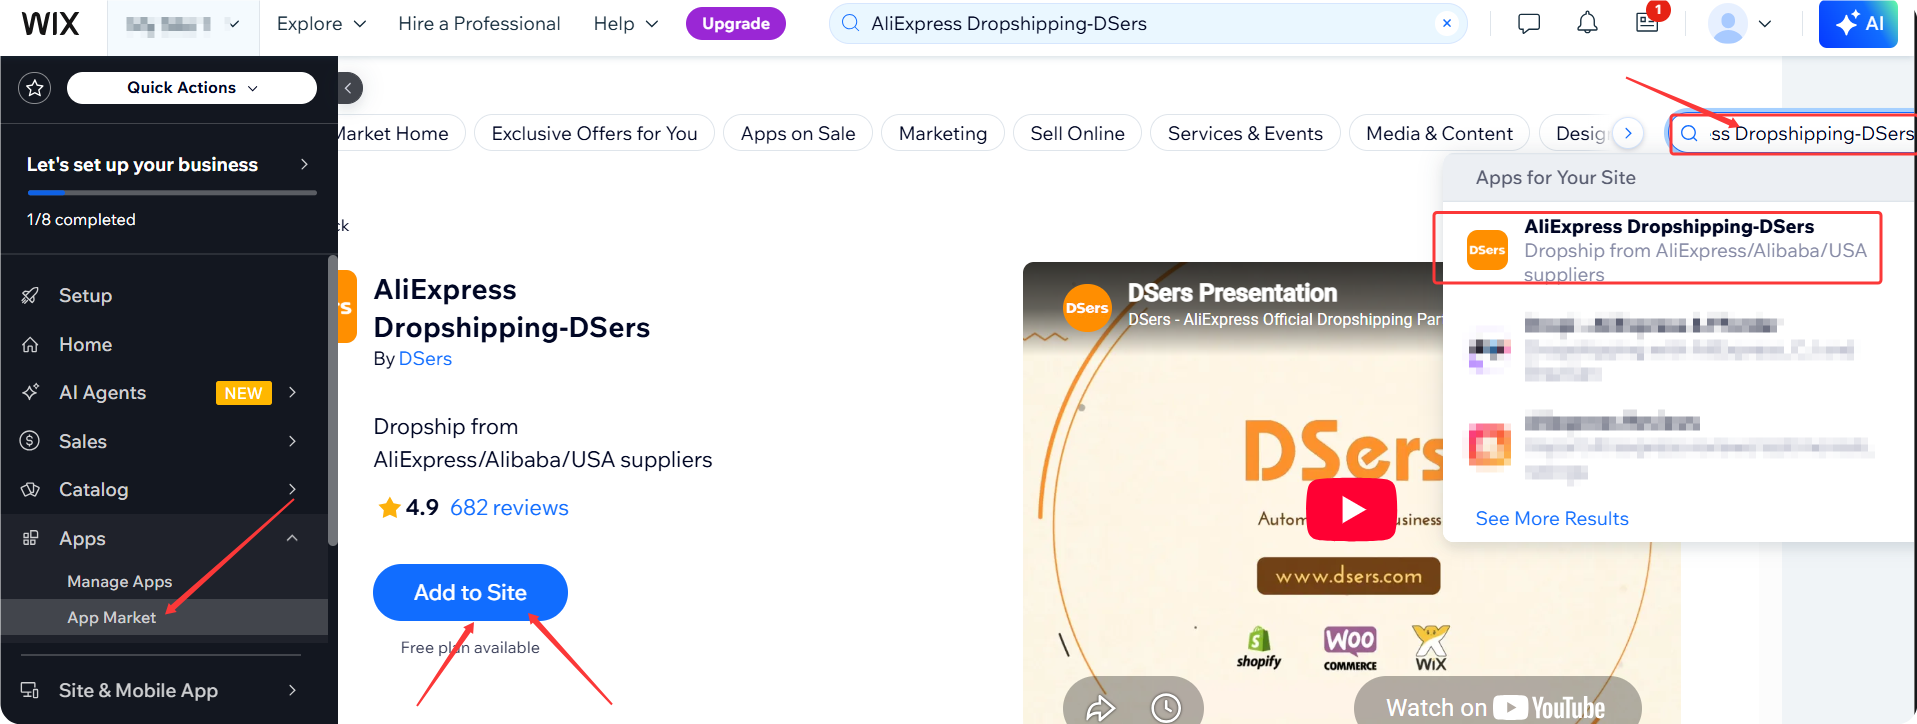Click See More Results link
1917x724 pixels.
coord(1552,519)
